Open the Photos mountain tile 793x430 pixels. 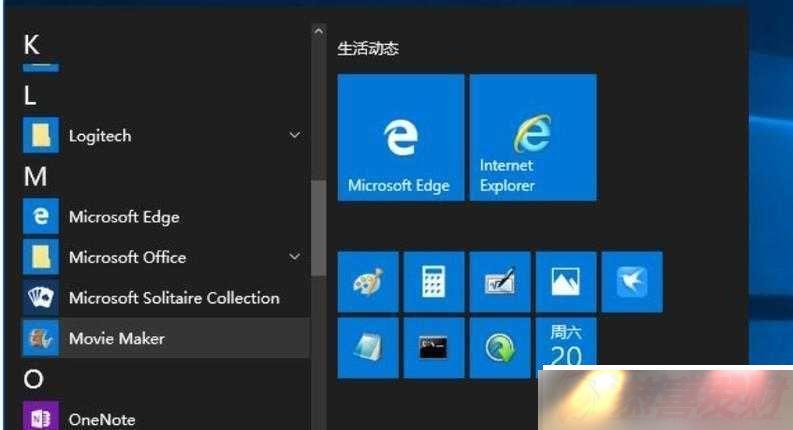(566, 282)
